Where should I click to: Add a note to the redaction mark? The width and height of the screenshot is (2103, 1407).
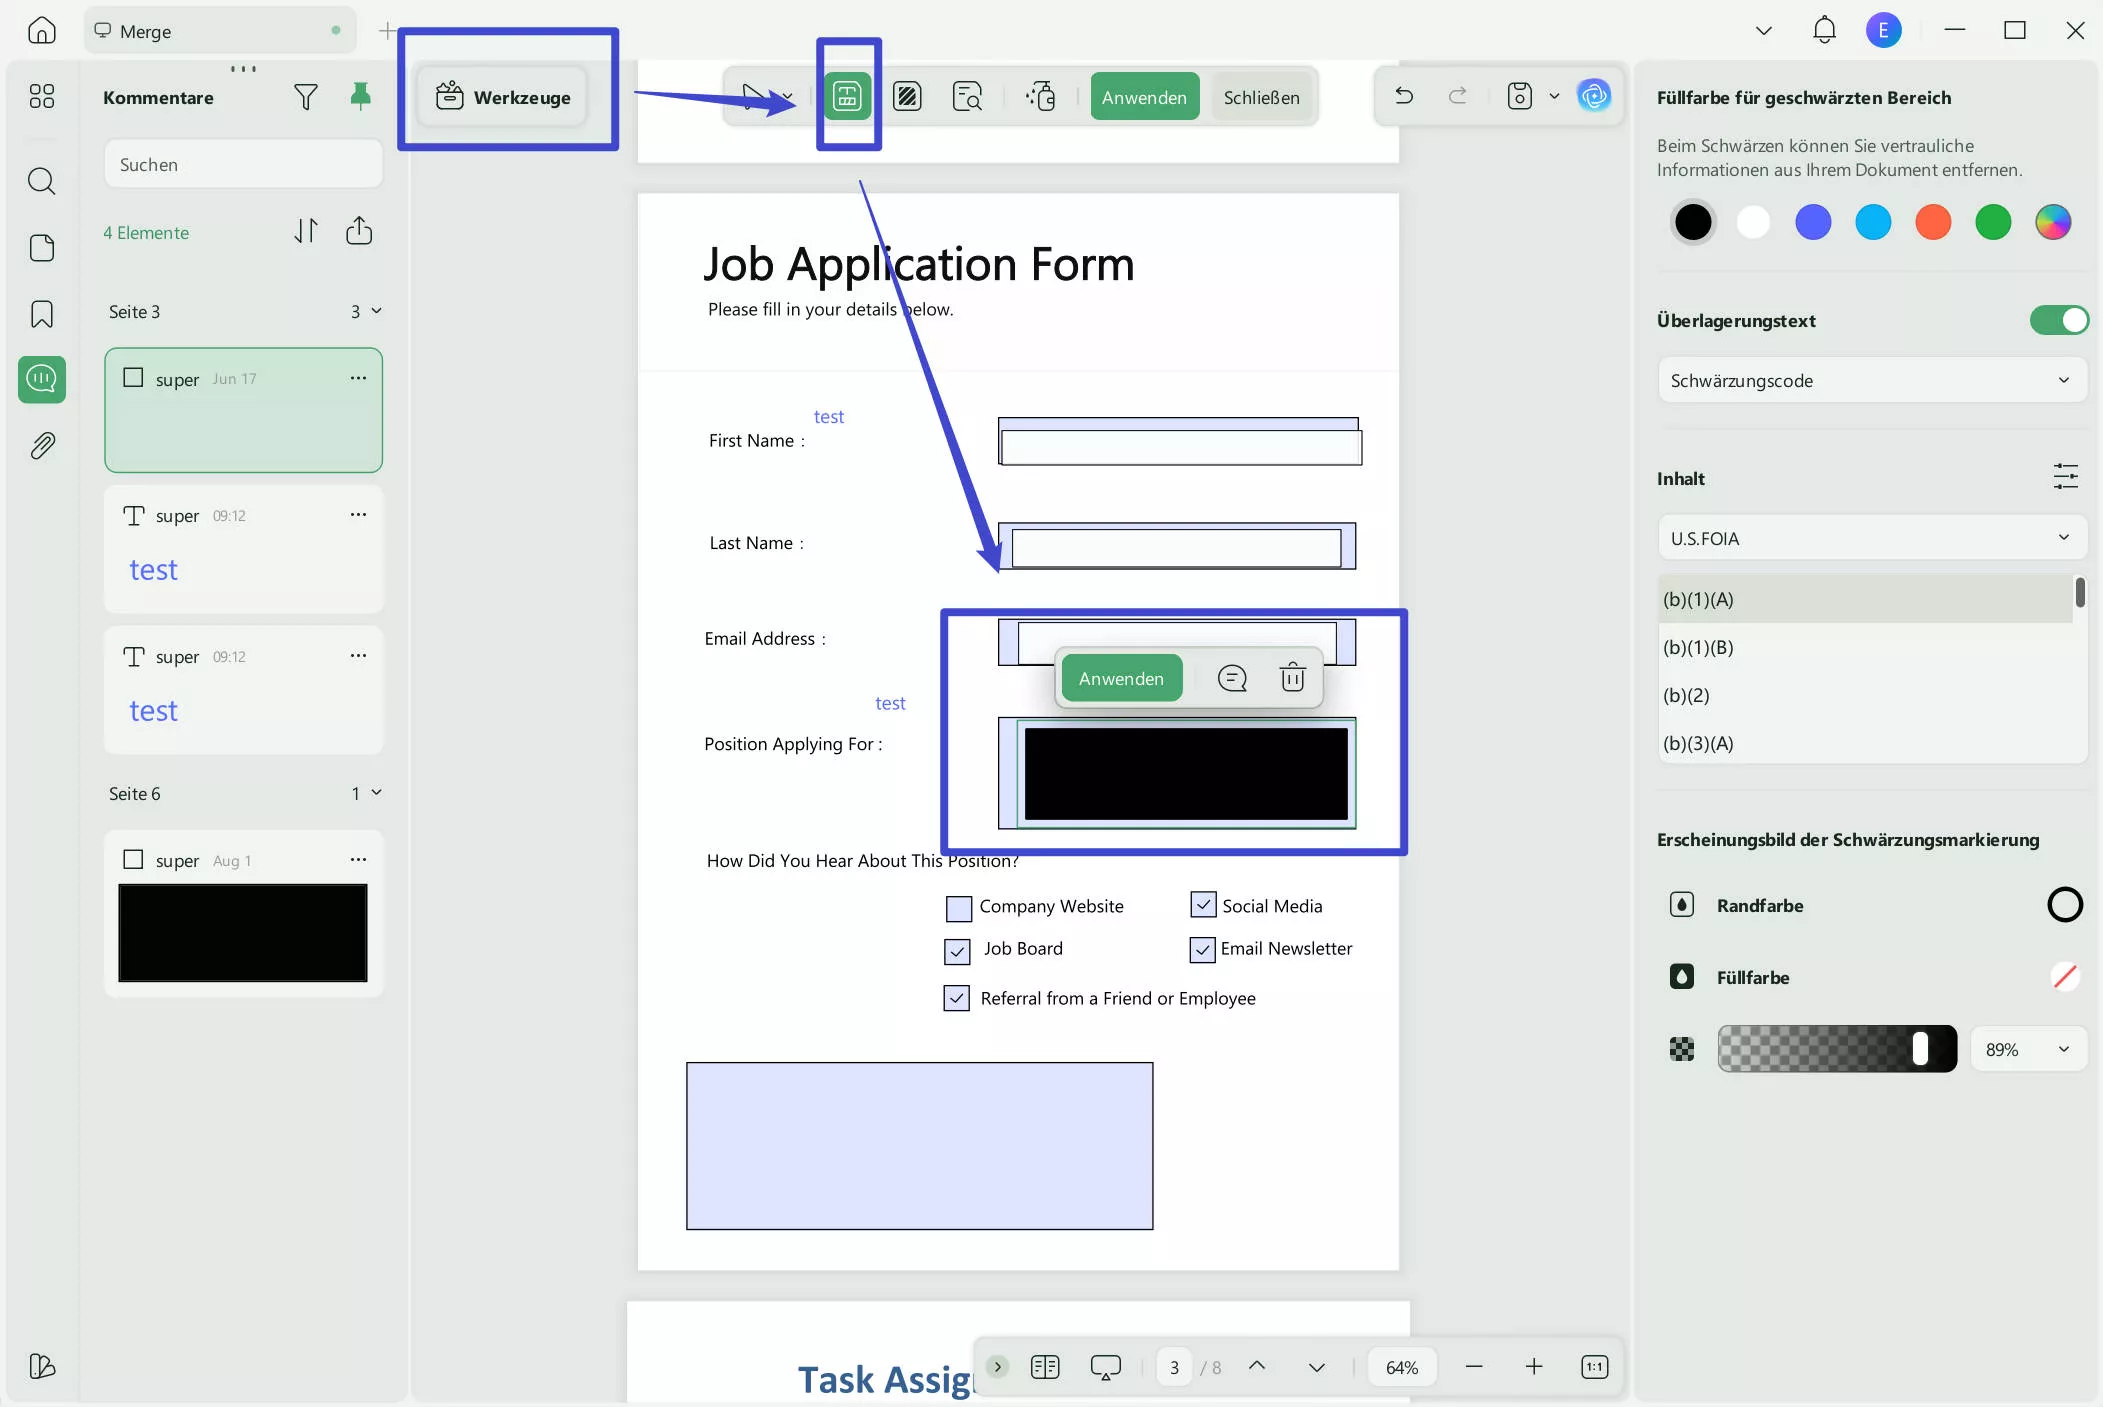tap(1232, 678)
